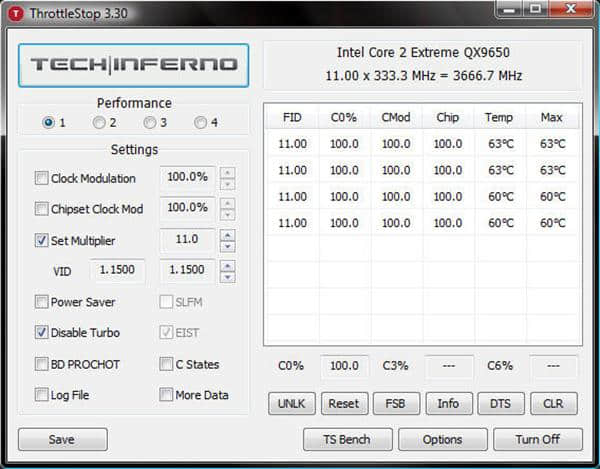Enable the Clock Modulation checkbox
The width and height of the screenshot is (600, 469).
[41, 179]
